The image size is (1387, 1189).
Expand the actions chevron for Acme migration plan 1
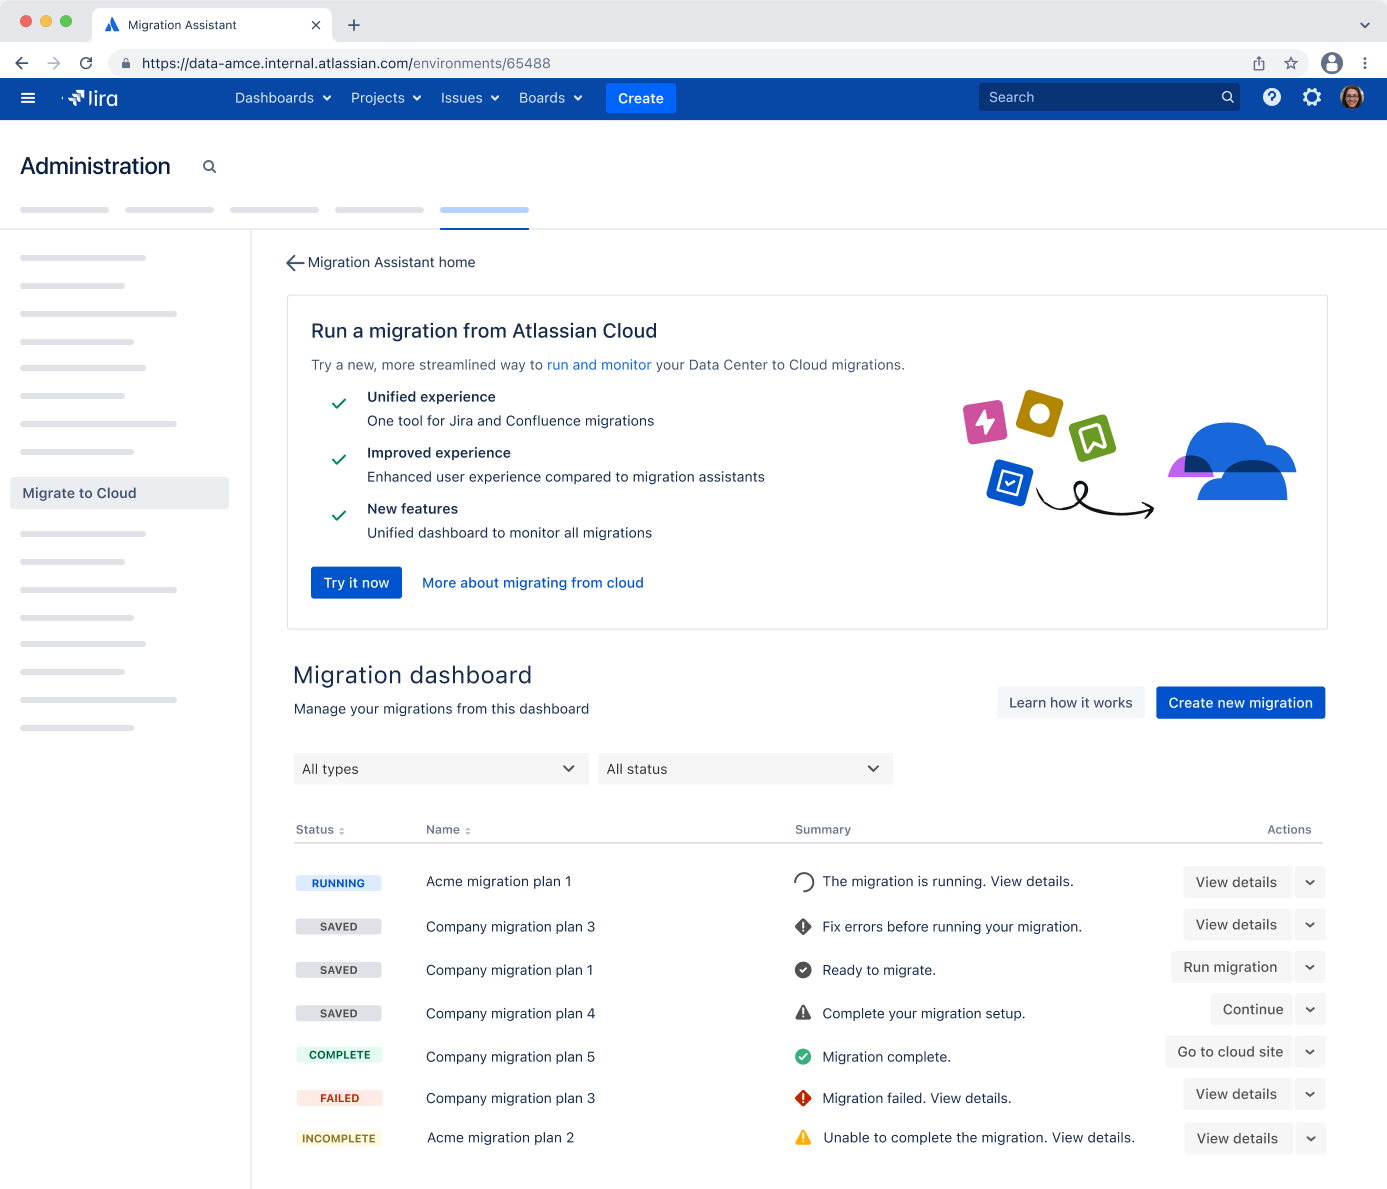[x=1309, y=882]
